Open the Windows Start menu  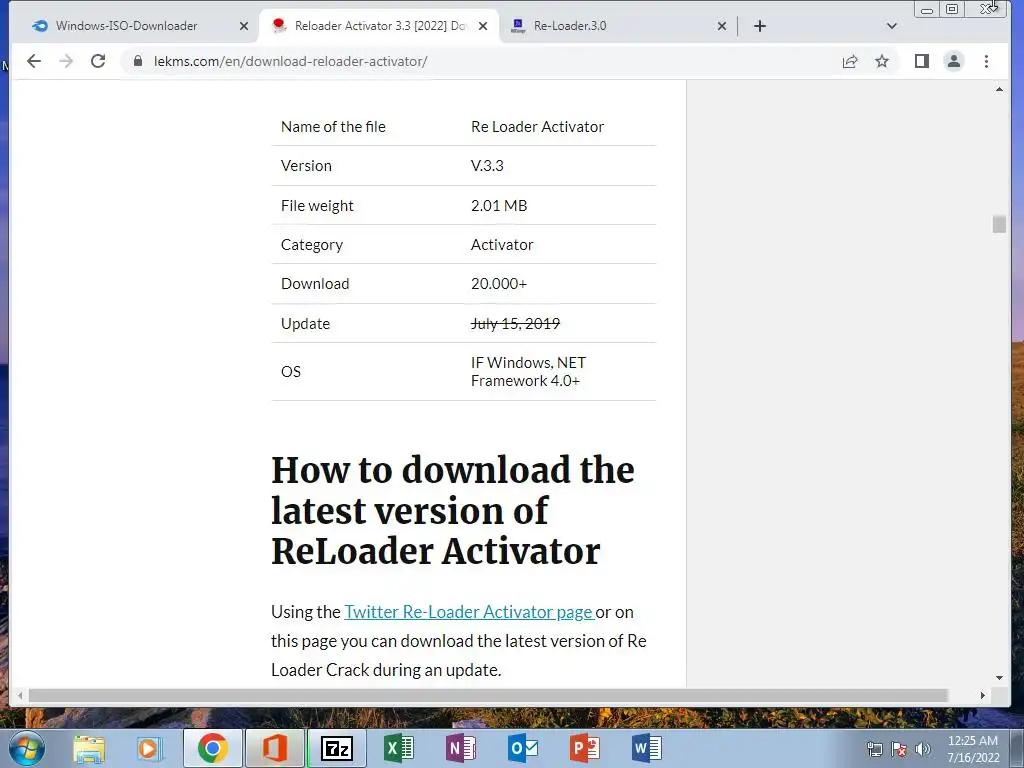[x=26, y=748]
